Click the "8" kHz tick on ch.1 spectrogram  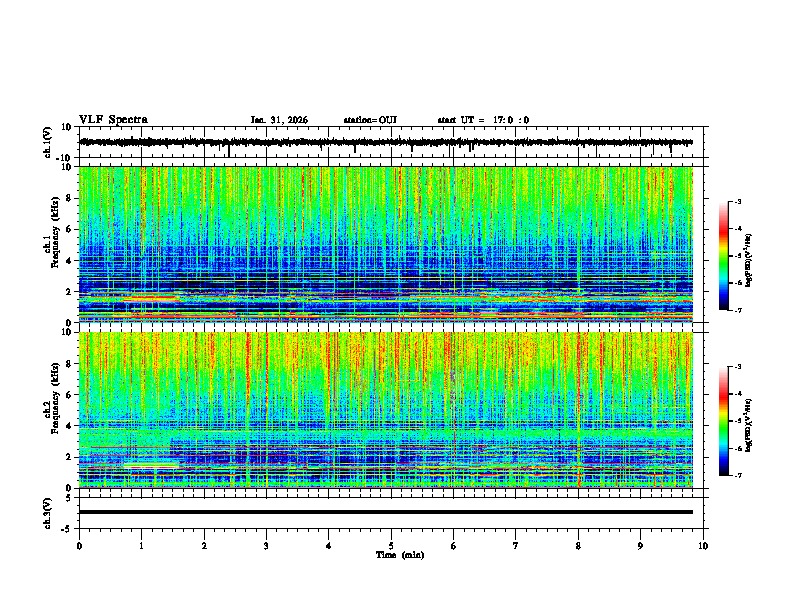pyautogui.click(x=69, y=198)
